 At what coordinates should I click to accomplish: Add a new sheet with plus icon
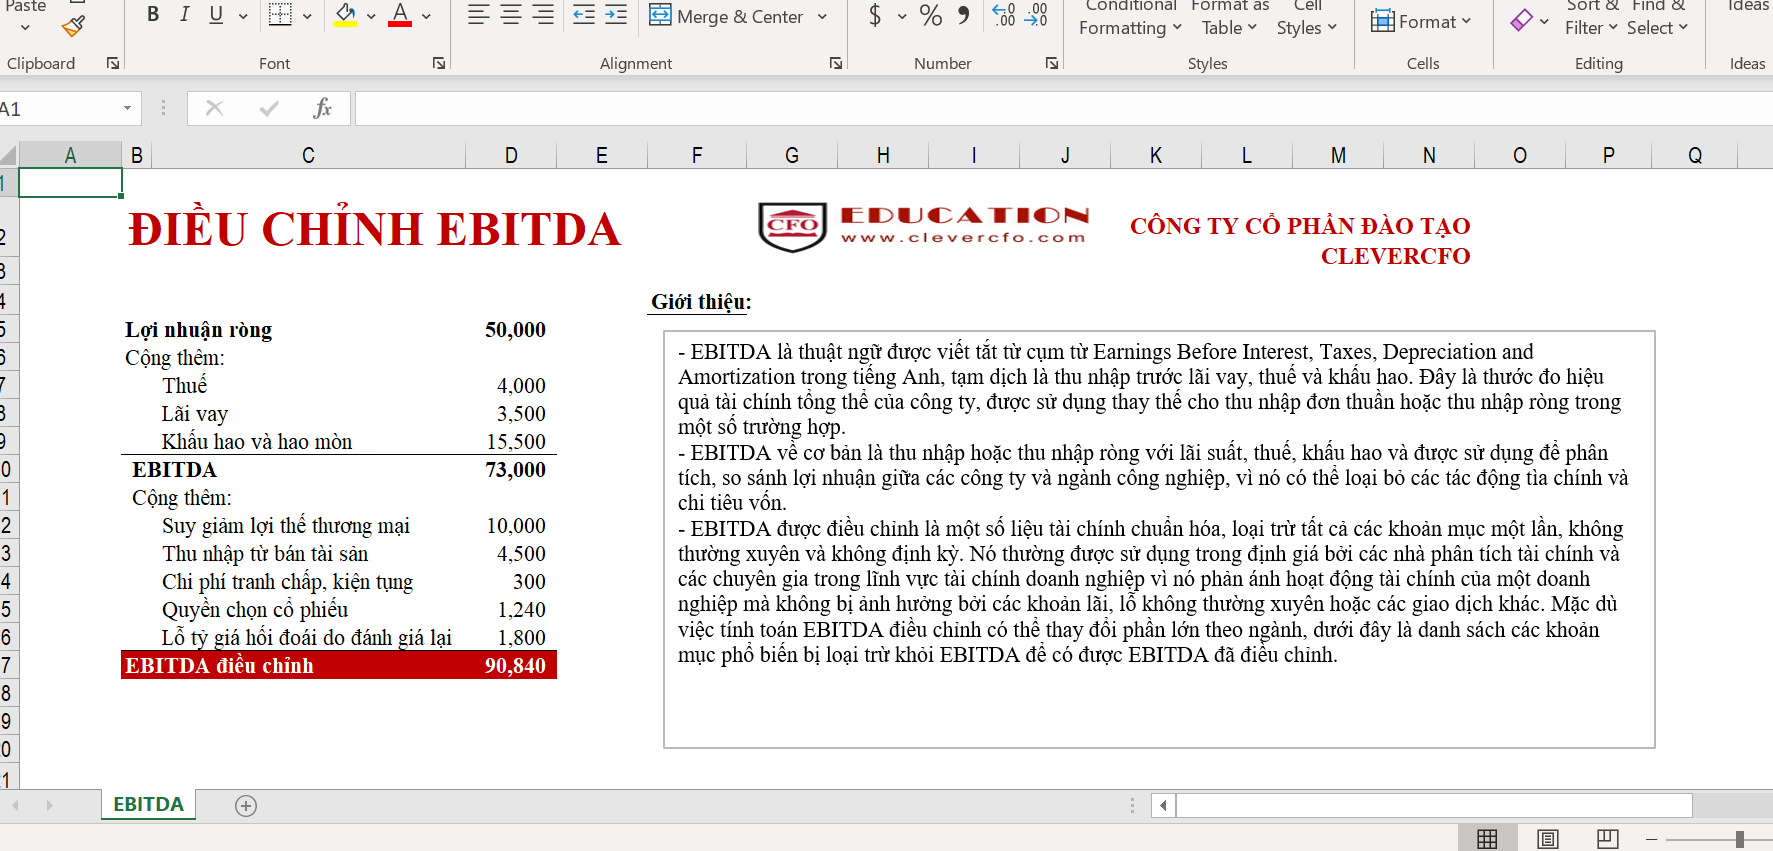[246, 806]
